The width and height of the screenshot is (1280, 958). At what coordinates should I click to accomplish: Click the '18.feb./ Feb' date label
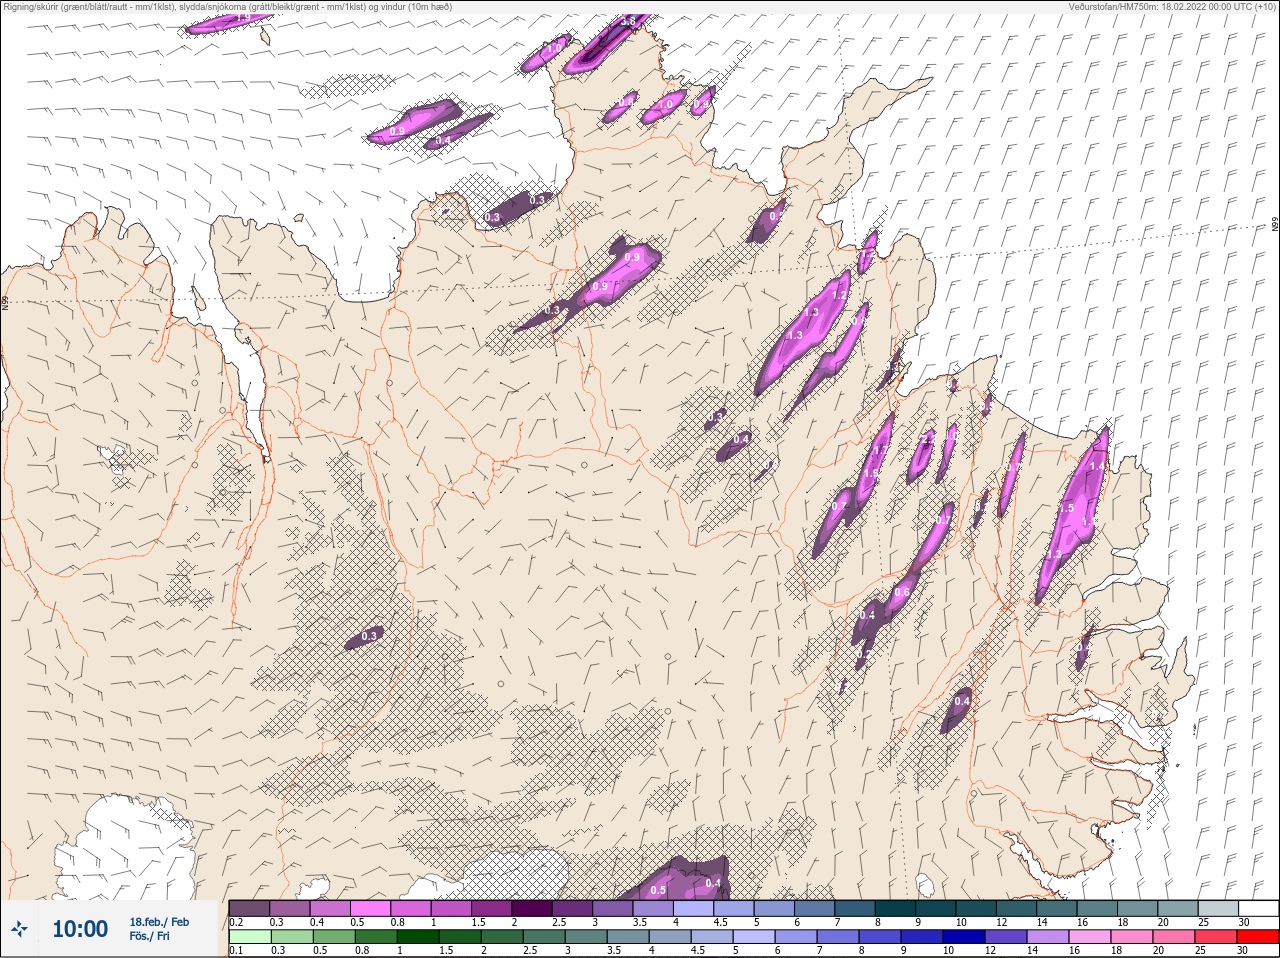click(159, 922)
